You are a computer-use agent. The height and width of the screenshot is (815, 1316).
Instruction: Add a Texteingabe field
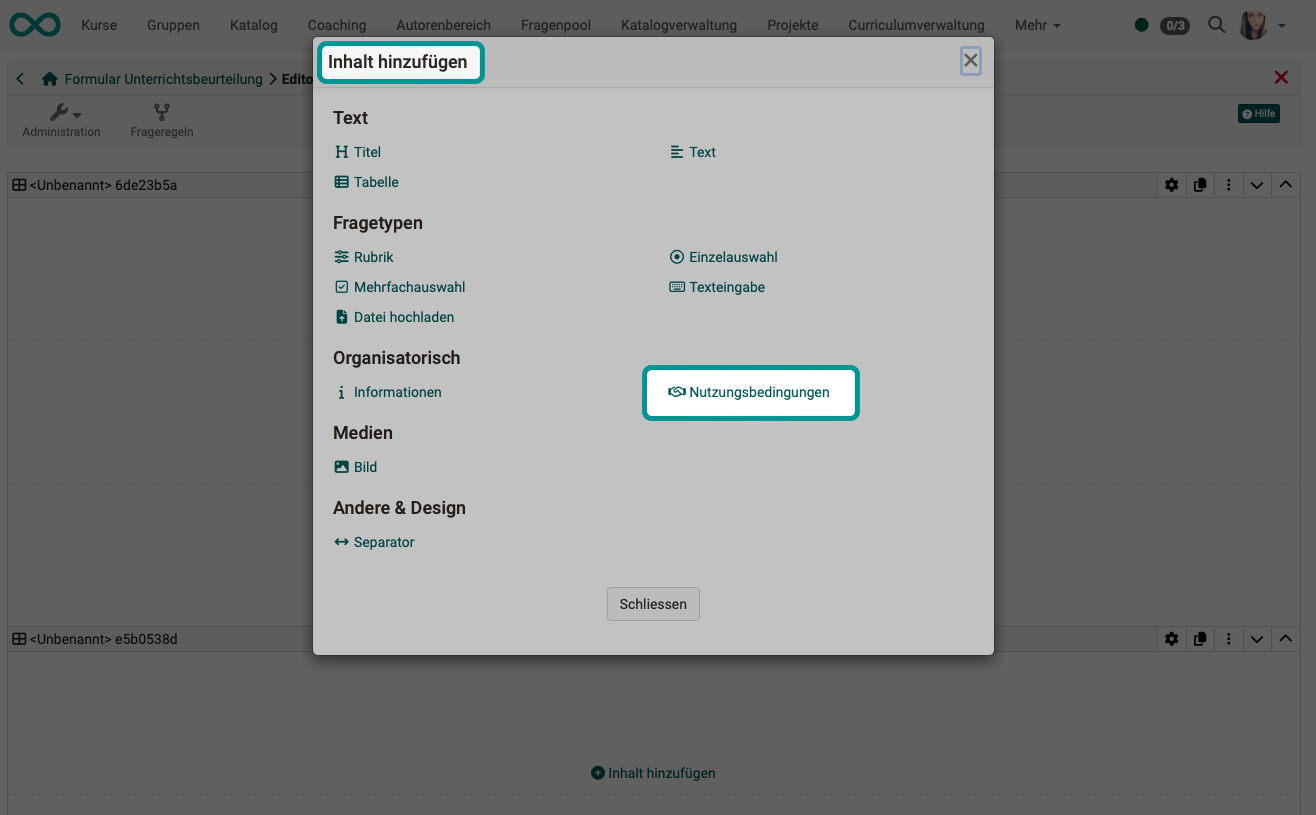[x=718, y=287]
